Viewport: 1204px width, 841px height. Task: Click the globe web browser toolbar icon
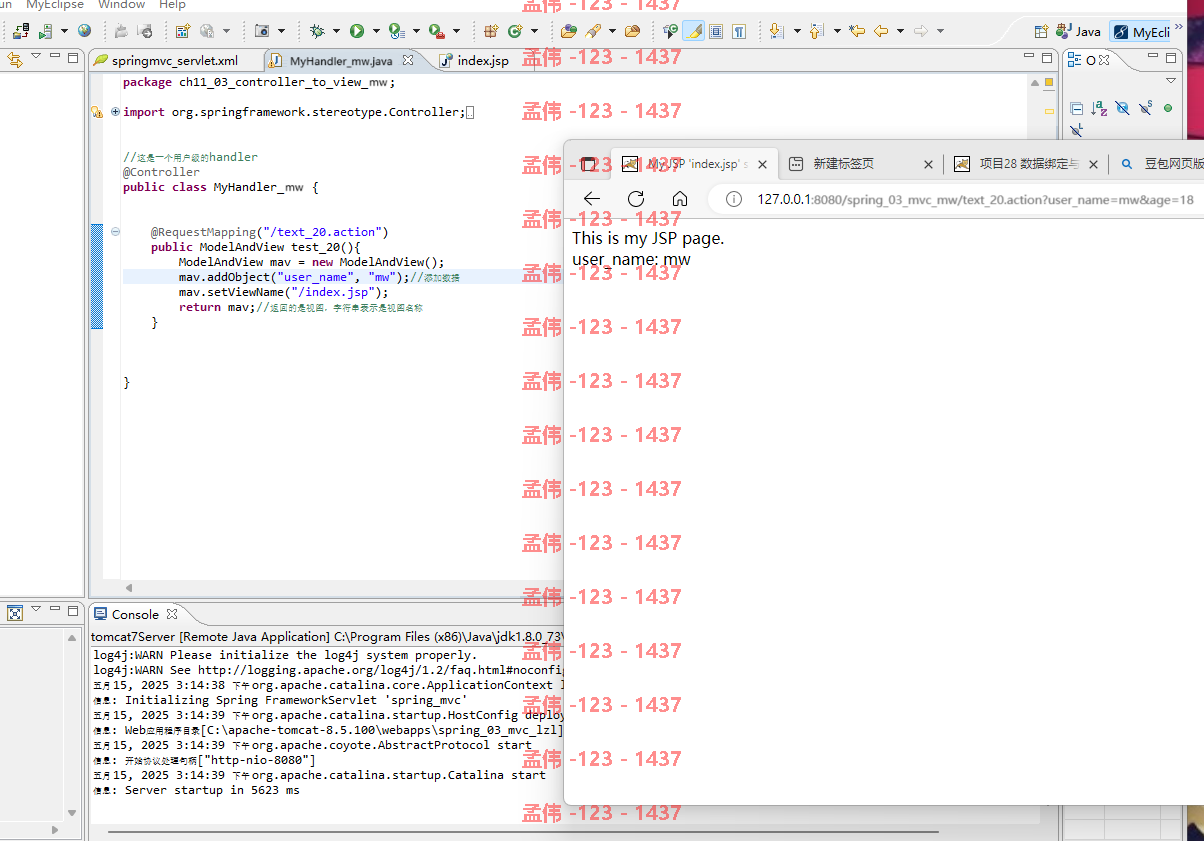[x=84, y=31]
